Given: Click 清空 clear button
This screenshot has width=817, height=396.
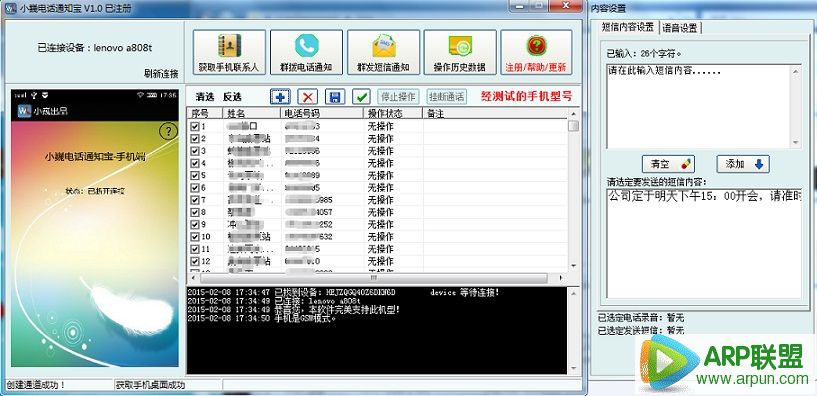Looking at the screenshot, I should click(669, 164).
